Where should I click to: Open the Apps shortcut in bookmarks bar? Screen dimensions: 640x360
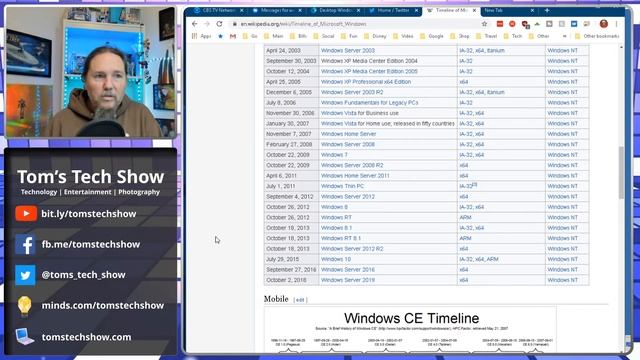[x=202, y=36]
